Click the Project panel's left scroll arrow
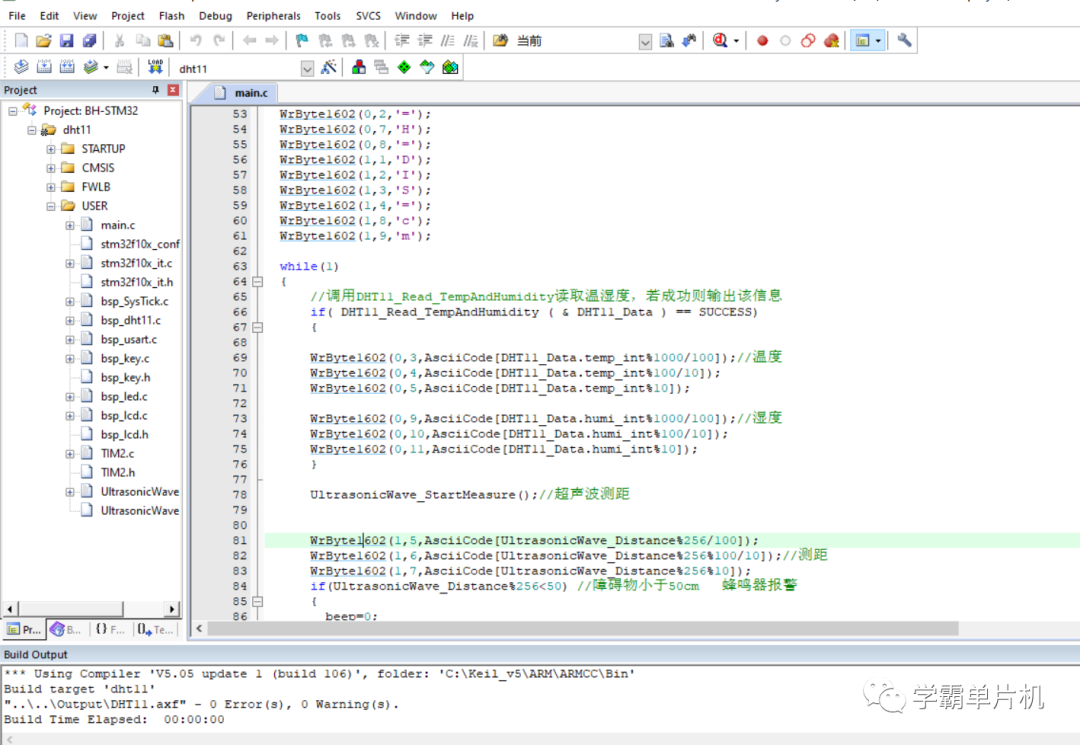The width and height of the screenshot is (1080, 745). (x=10, y=609)
